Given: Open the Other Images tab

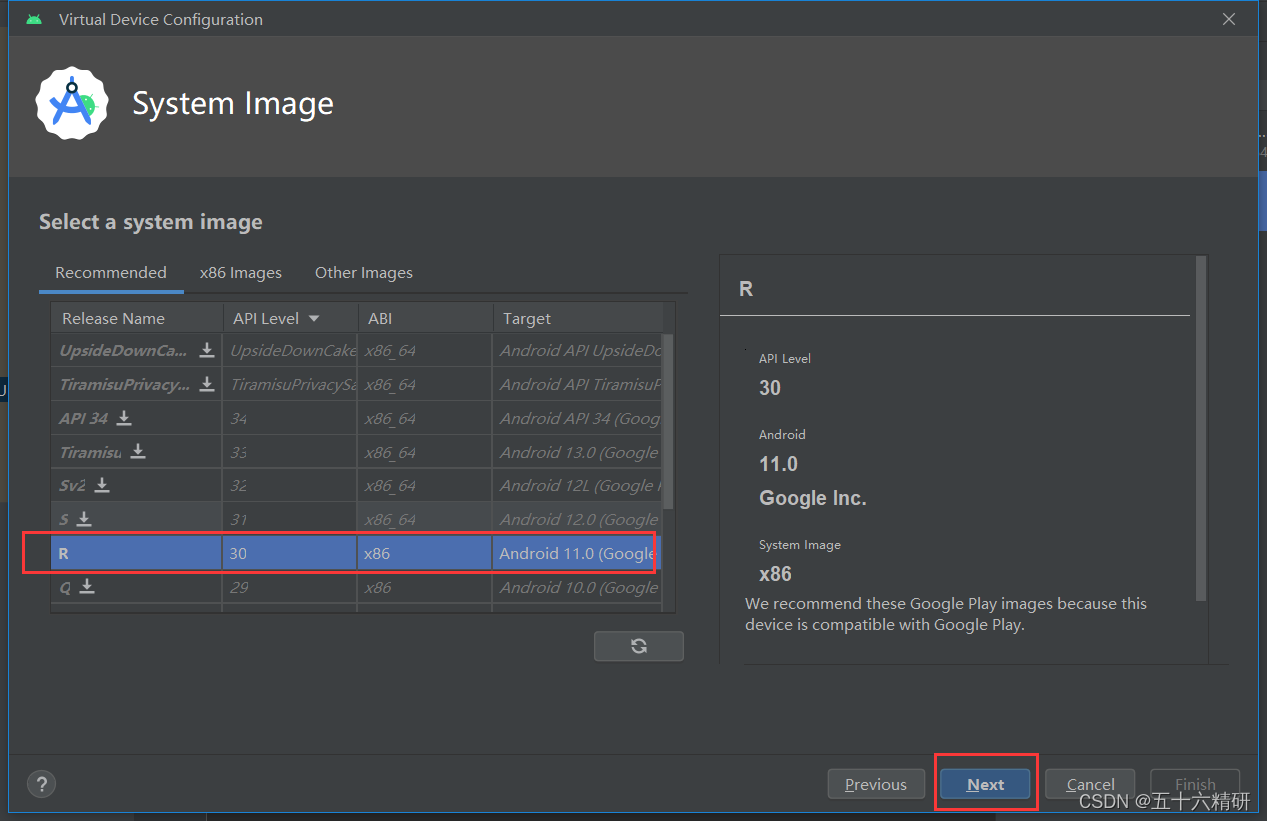Looking at the screenshot, I should tap(364, 272).
